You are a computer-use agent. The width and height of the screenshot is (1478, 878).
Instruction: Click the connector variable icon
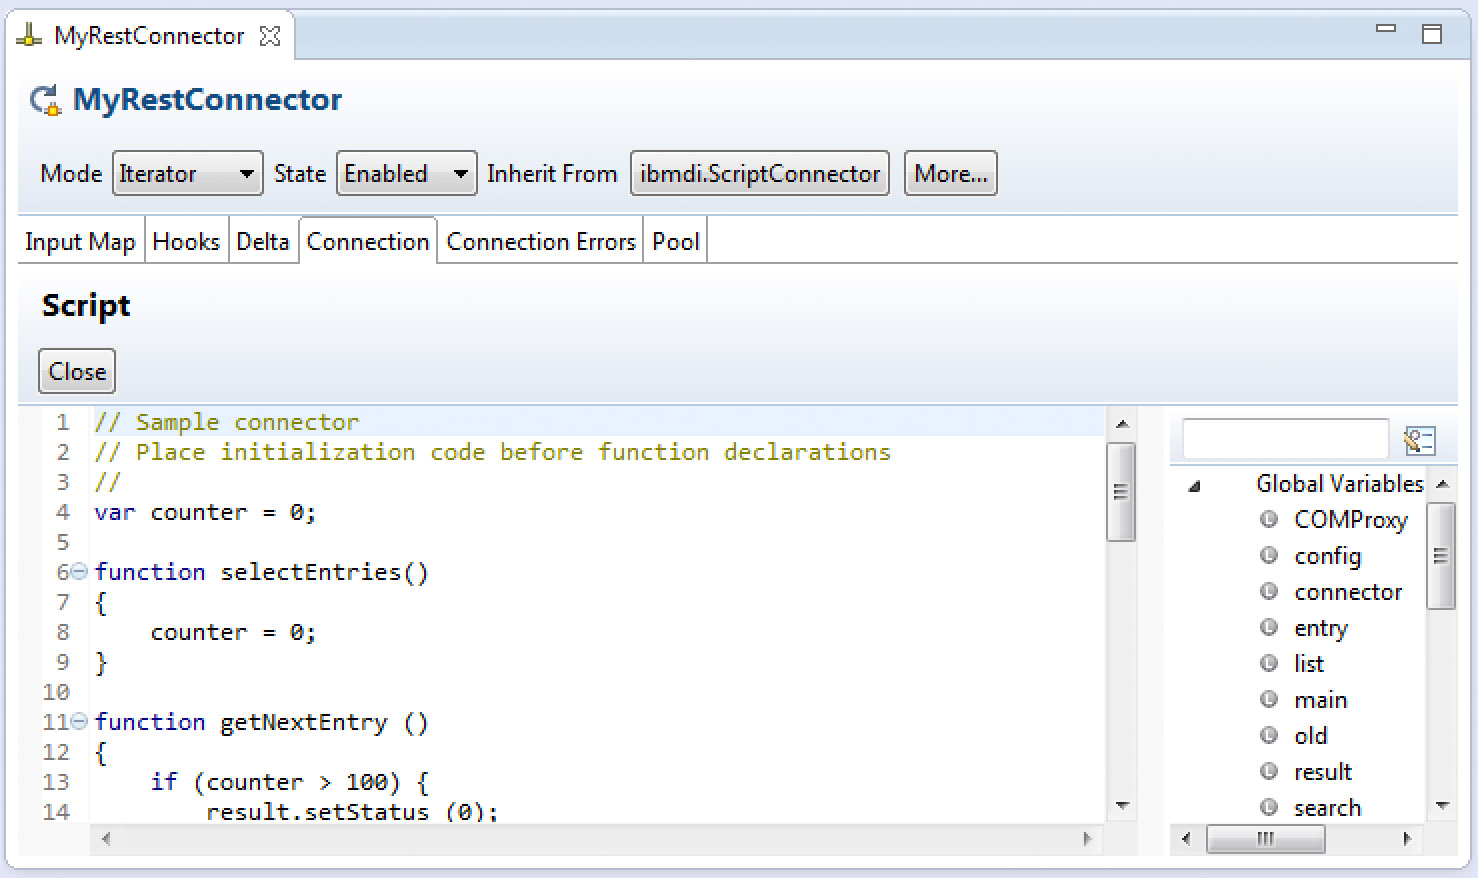[x=1269, y=591]
